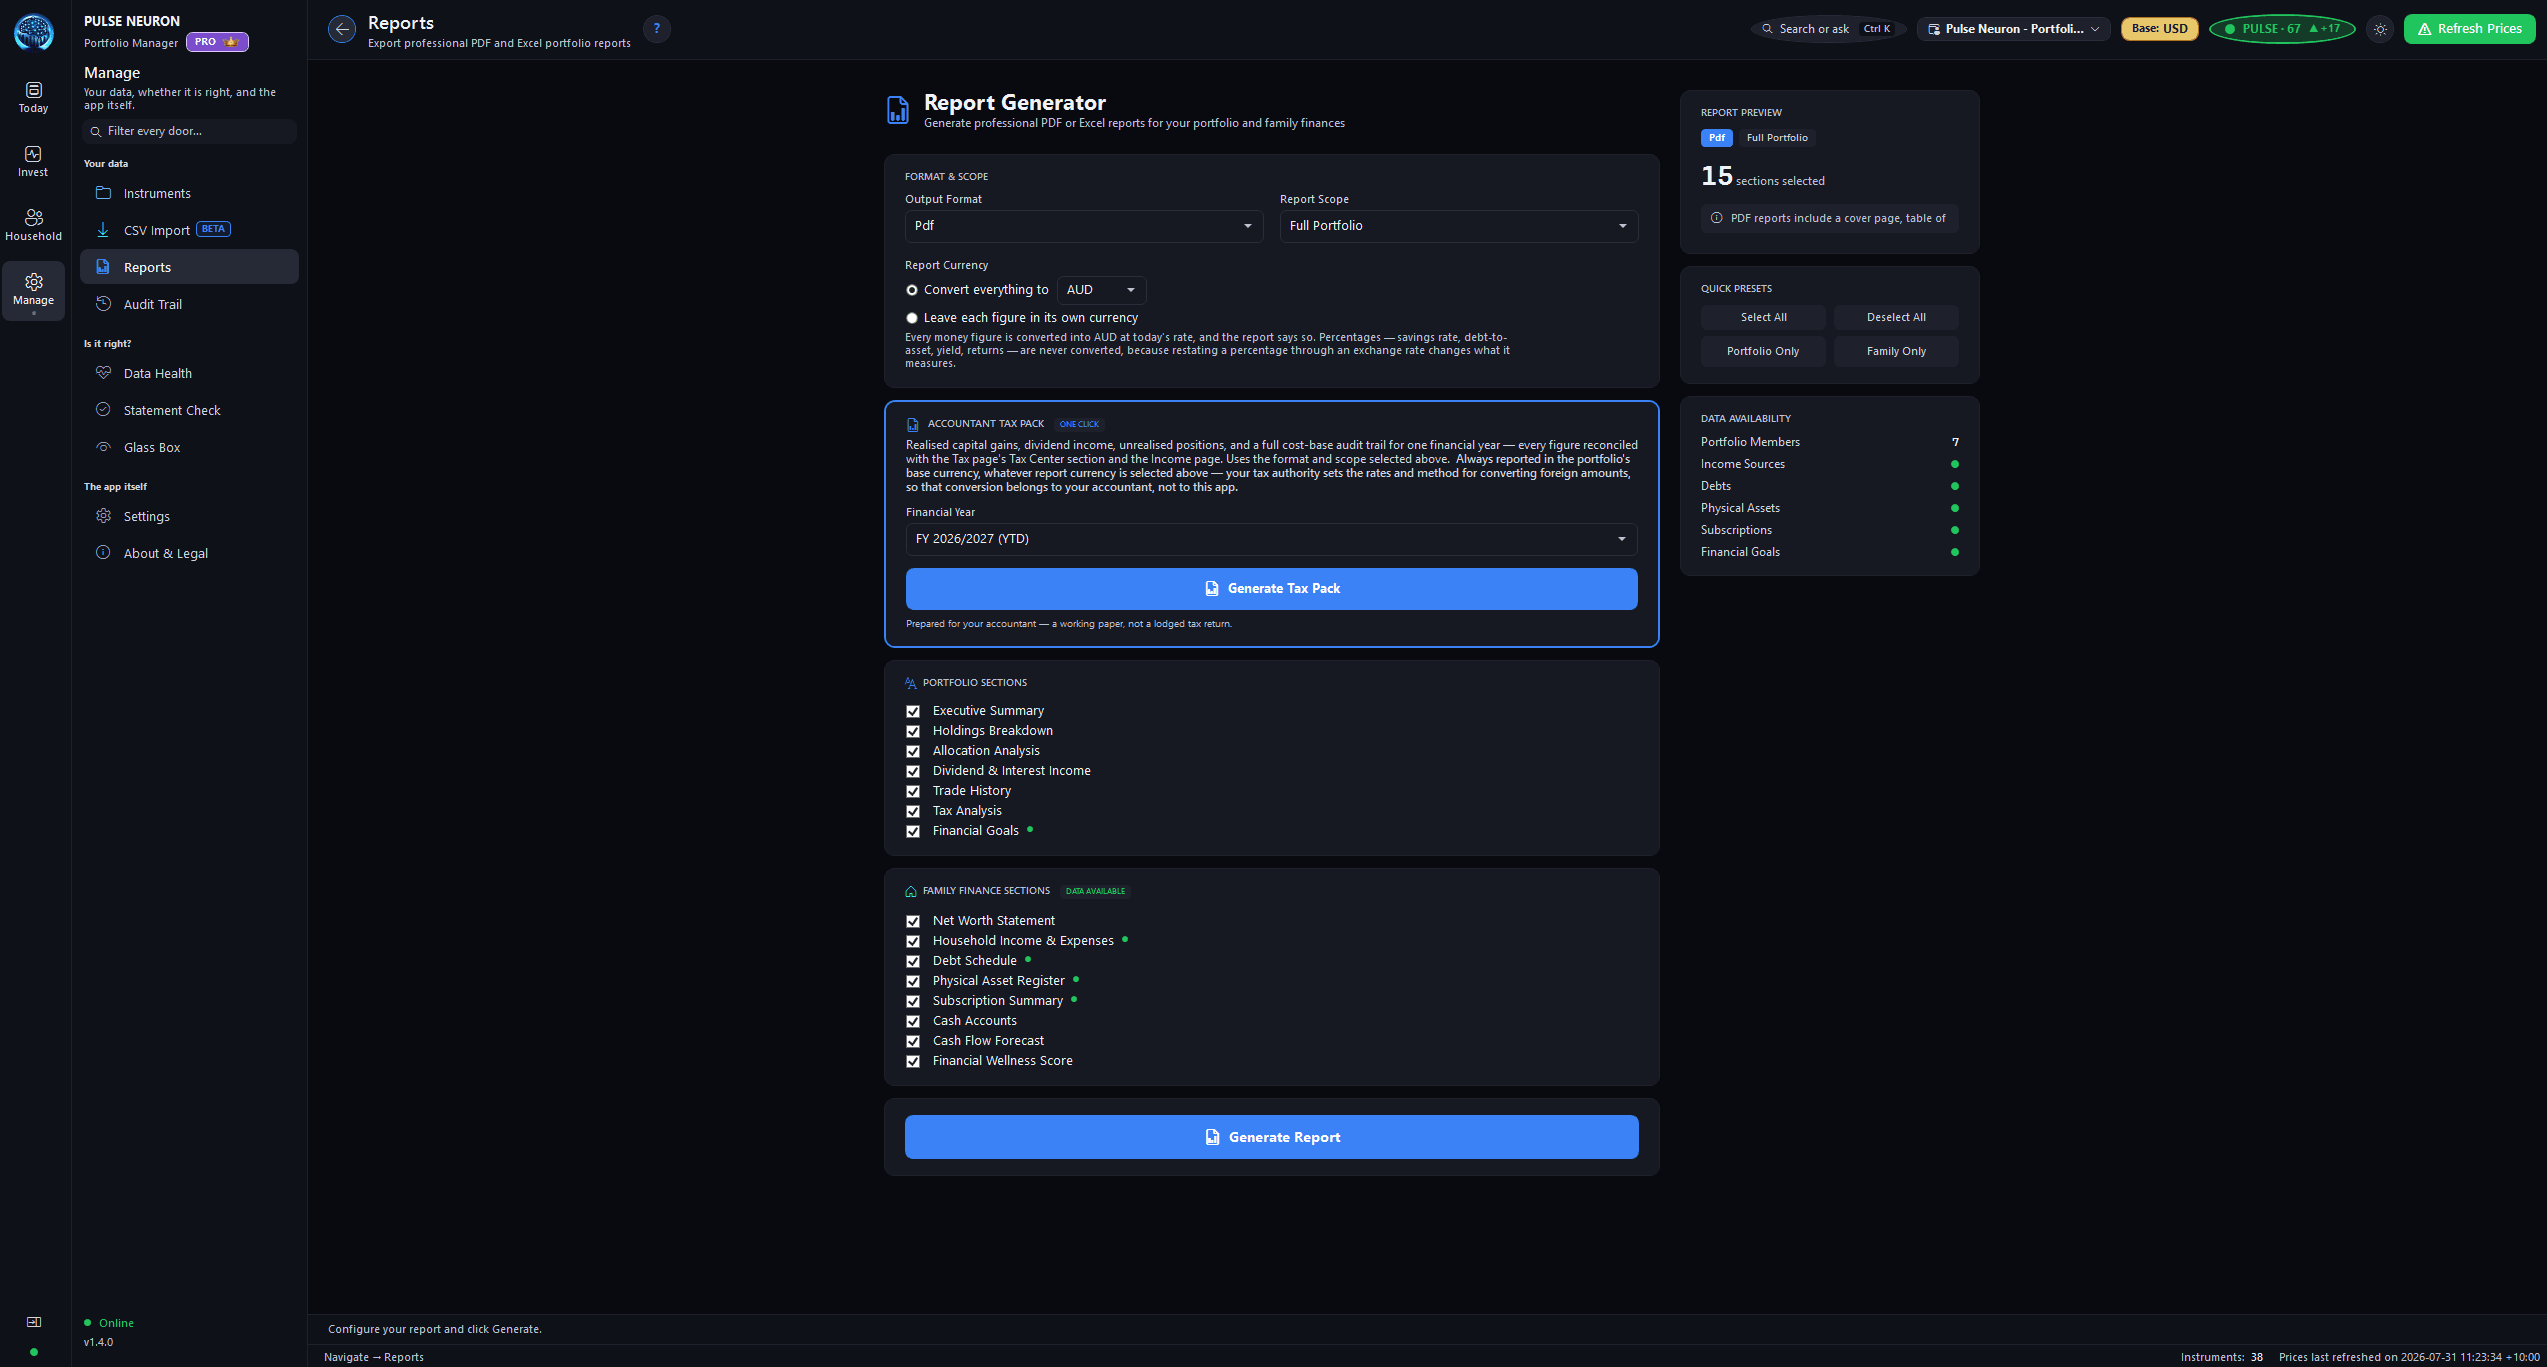2547x1367 pixels.
Task: Toggle Financial Wellness Score checkbox
Action: (913, 1061)
